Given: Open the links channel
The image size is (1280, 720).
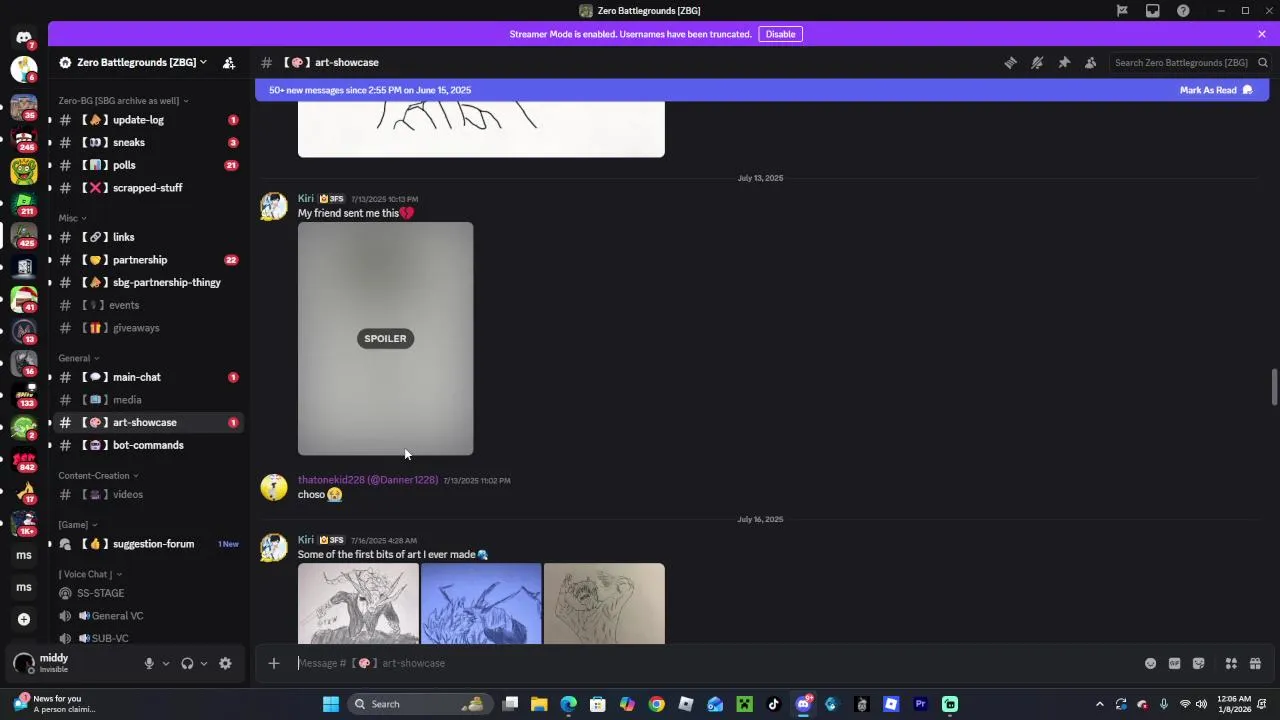Looking at the screenshot, I should pyautogui.click(x=147, y=237).
